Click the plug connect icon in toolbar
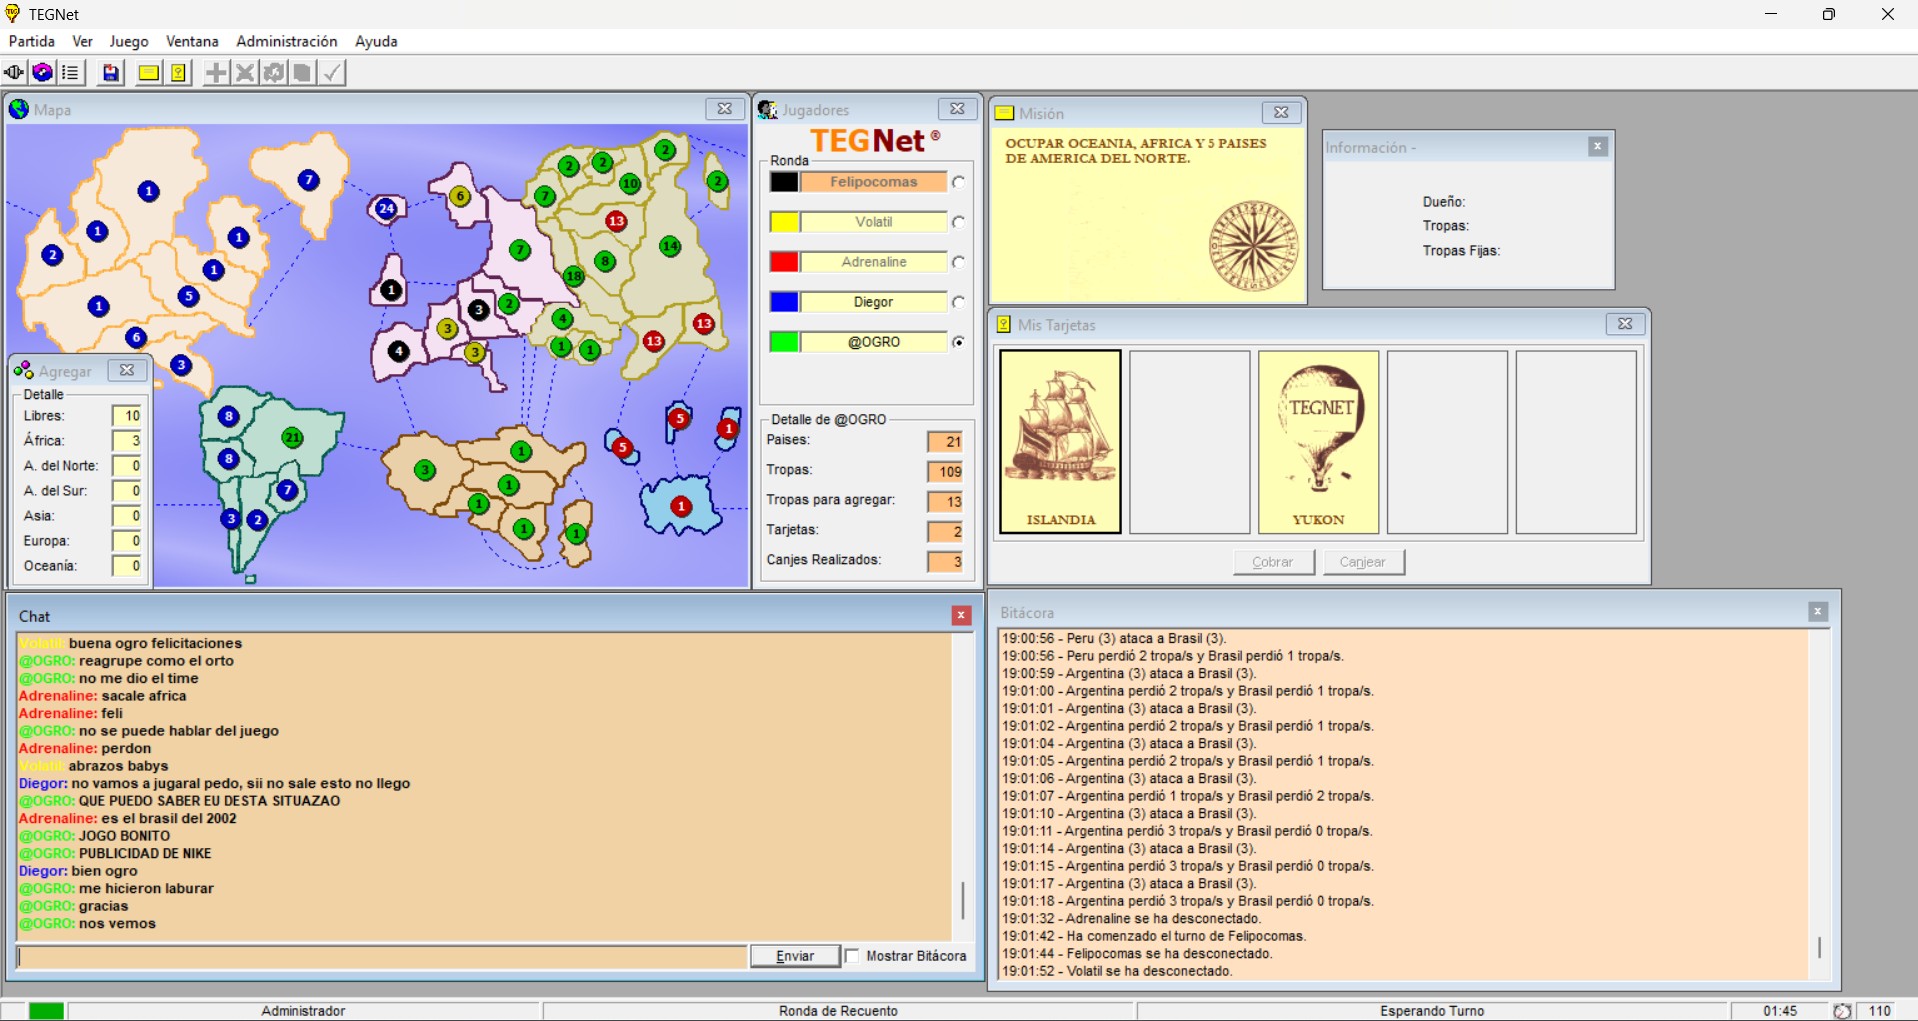This screenshot has width=1918, height=1021. [14, 73]
